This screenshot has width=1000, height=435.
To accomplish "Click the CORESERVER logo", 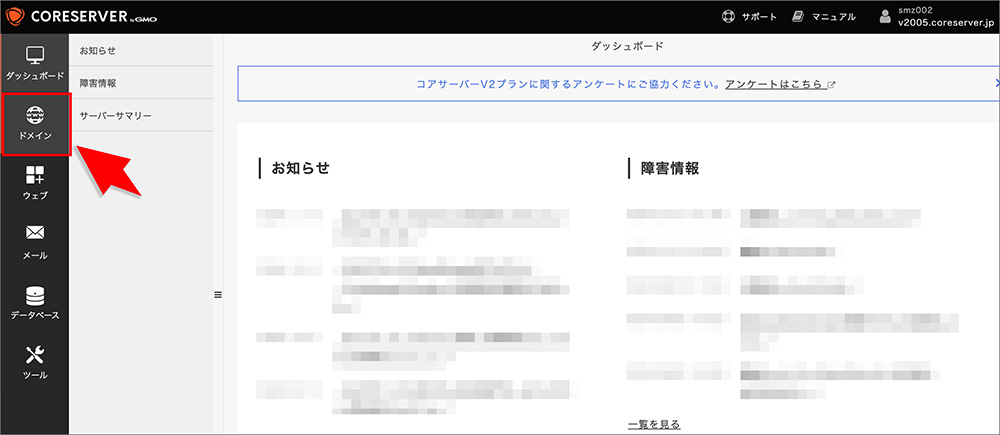I will 82,17.
